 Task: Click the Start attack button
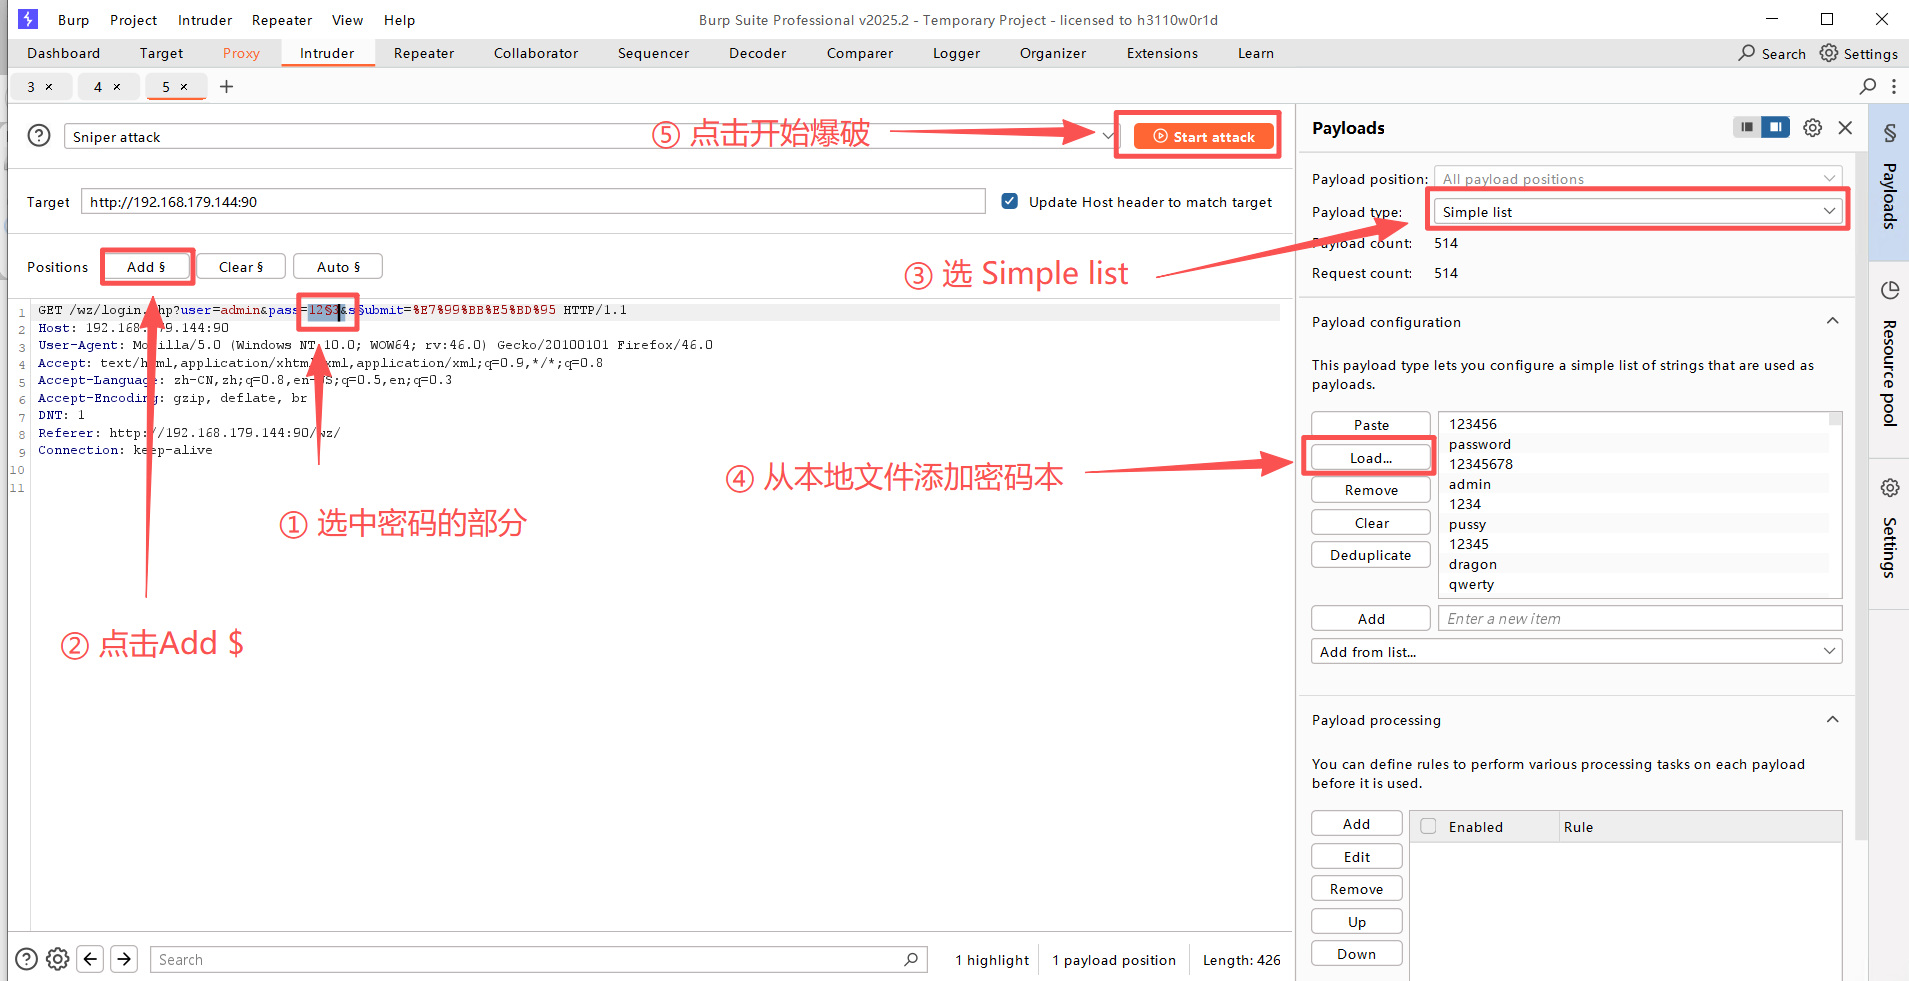[x=1204, y=136]
